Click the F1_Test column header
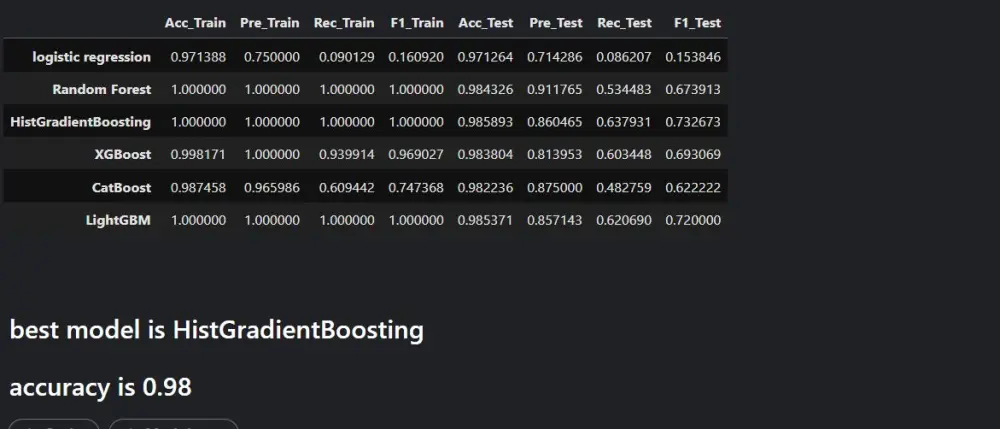The height and width of the screenshot is (429, 1000). (697, 23)
